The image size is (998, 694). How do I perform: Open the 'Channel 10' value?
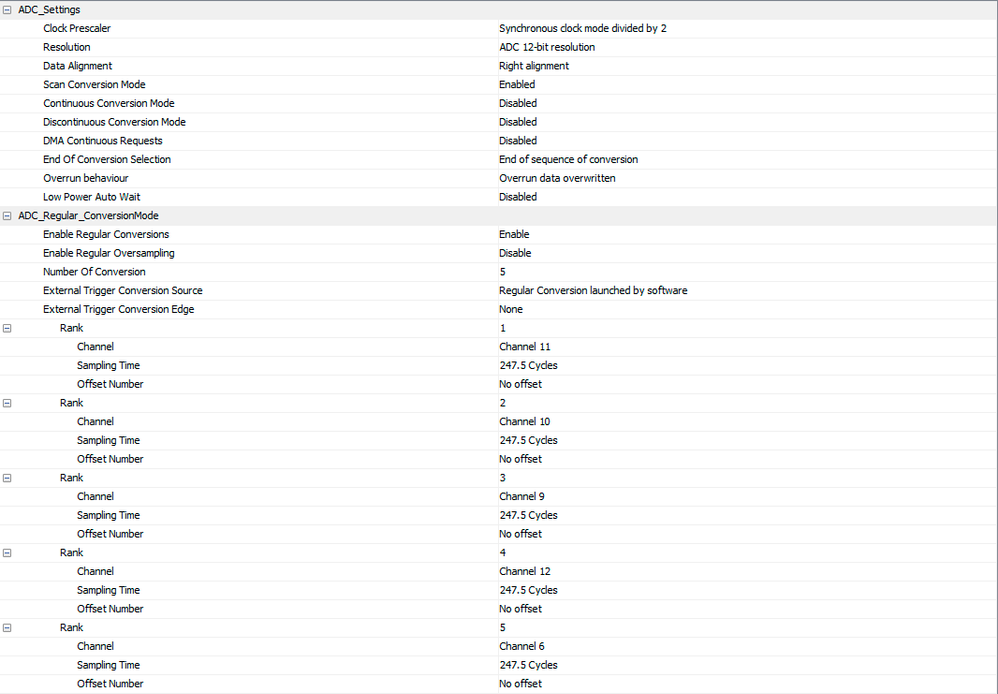pos(524,421)
